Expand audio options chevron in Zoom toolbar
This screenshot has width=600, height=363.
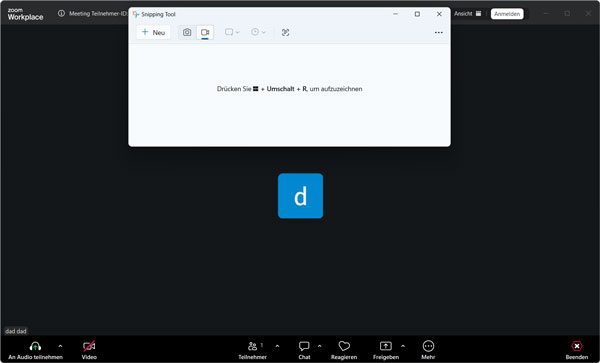coord(60,346)
